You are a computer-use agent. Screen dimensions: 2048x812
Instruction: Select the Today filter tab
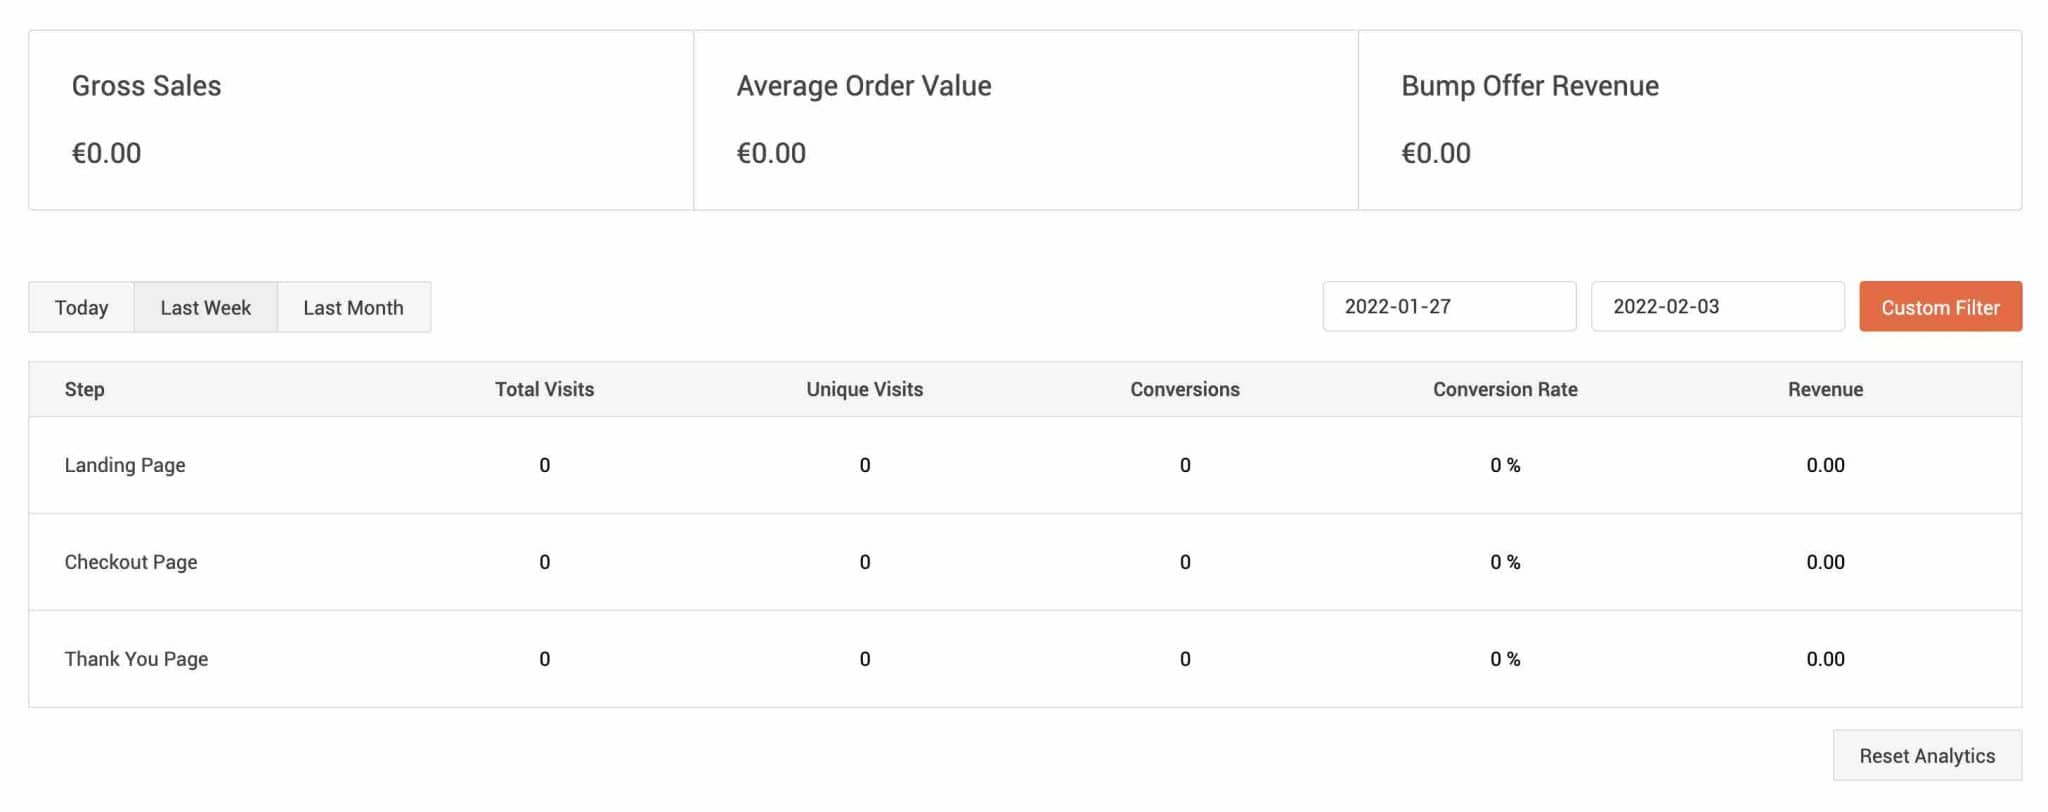pos(81,307)
